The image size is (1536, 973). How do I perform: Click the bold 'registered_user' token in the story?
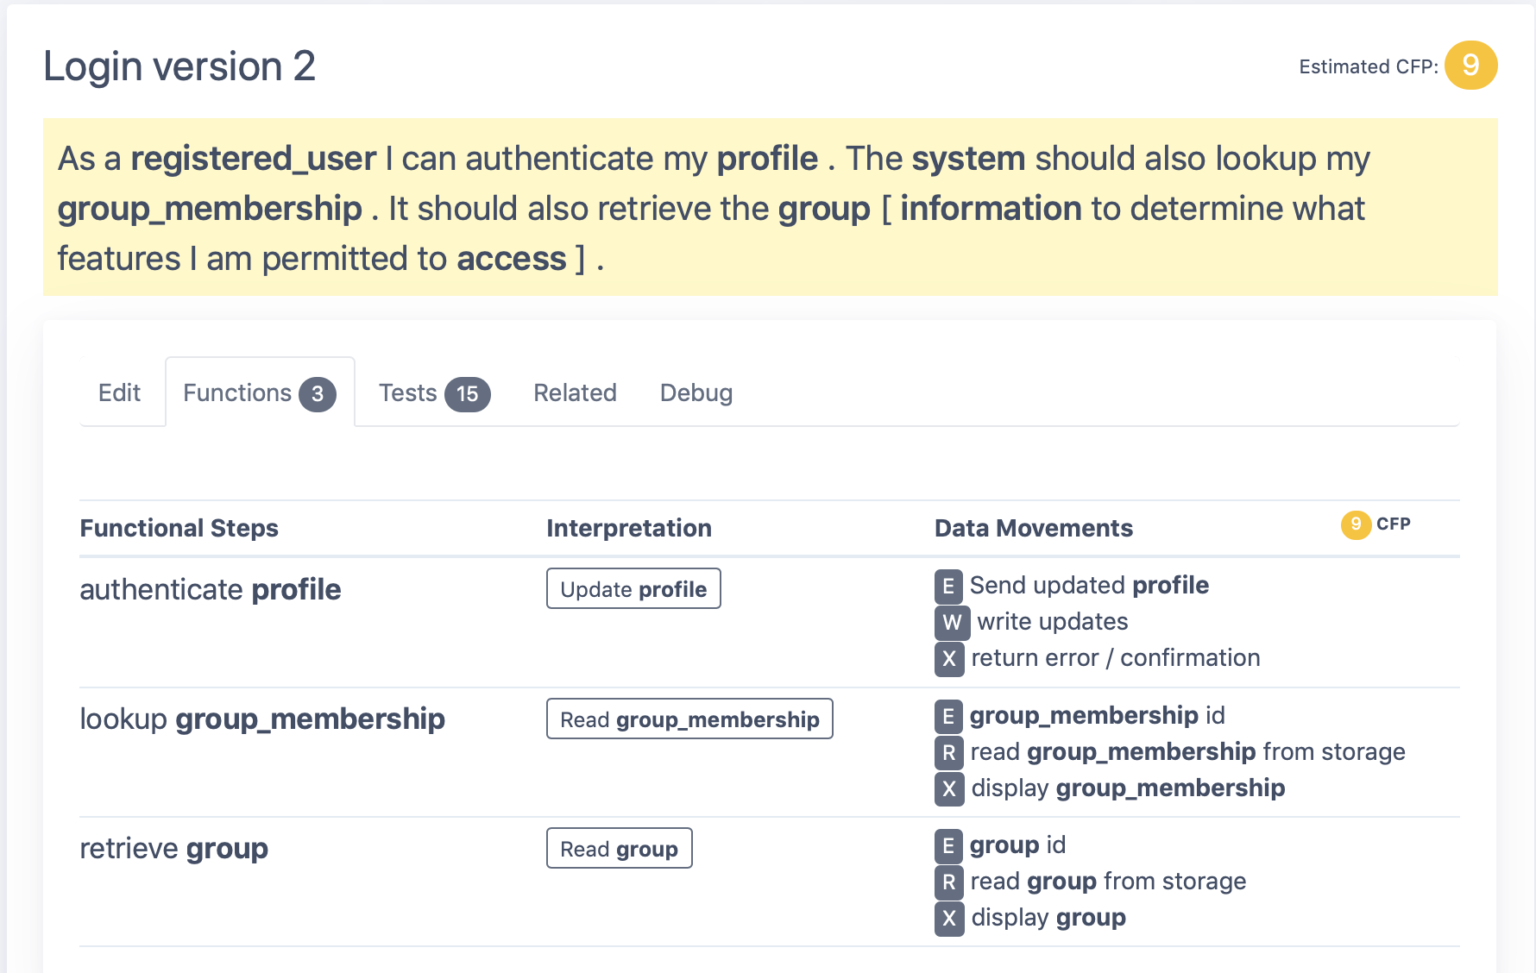252,158
